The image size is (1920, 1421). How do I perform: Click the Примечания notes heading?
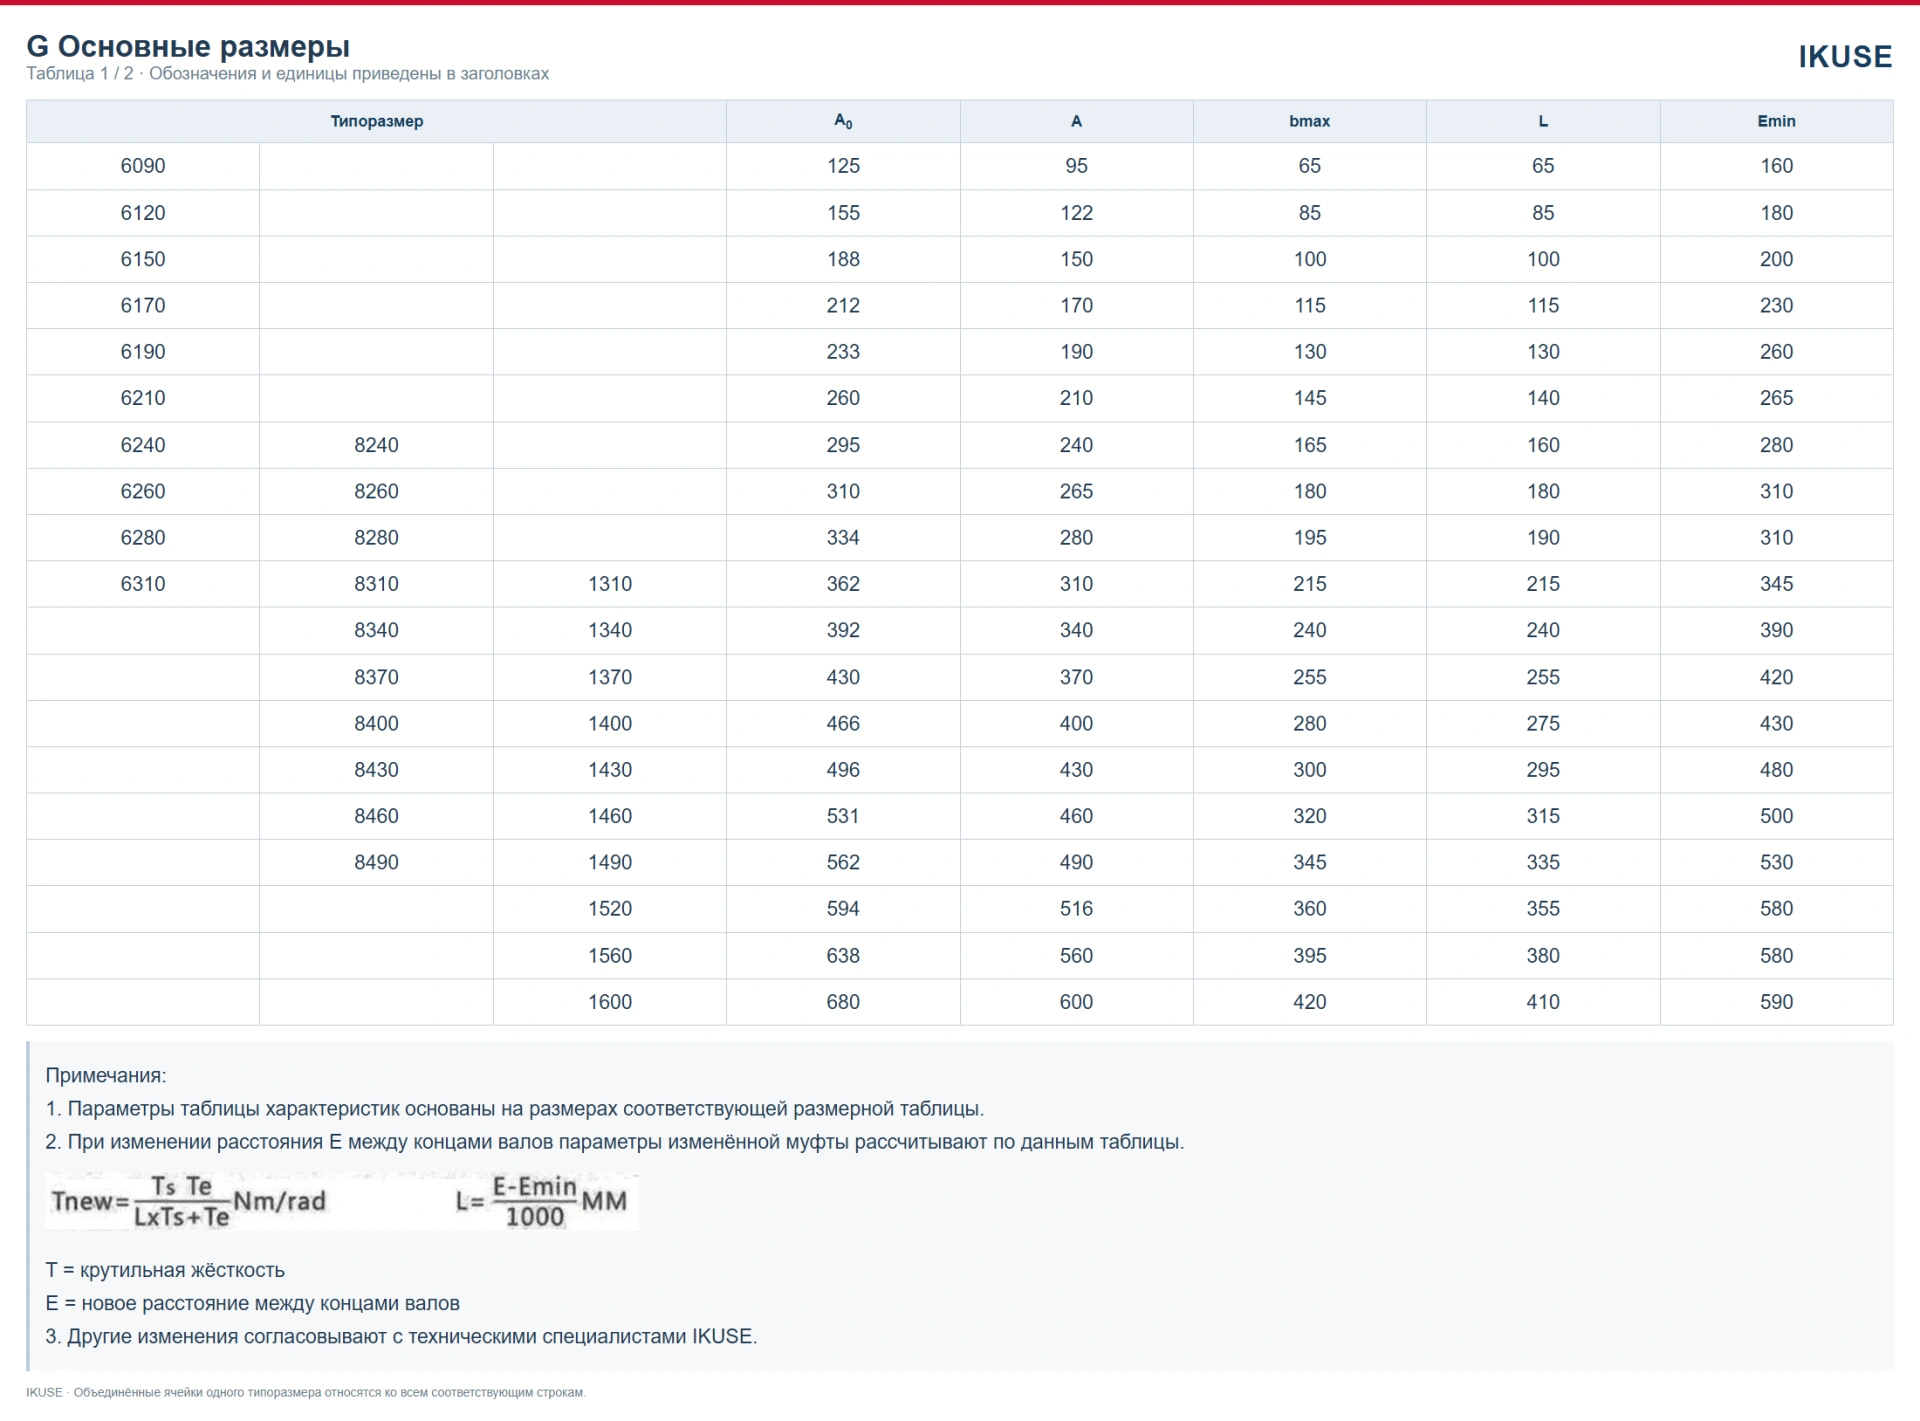point(106,1076)
